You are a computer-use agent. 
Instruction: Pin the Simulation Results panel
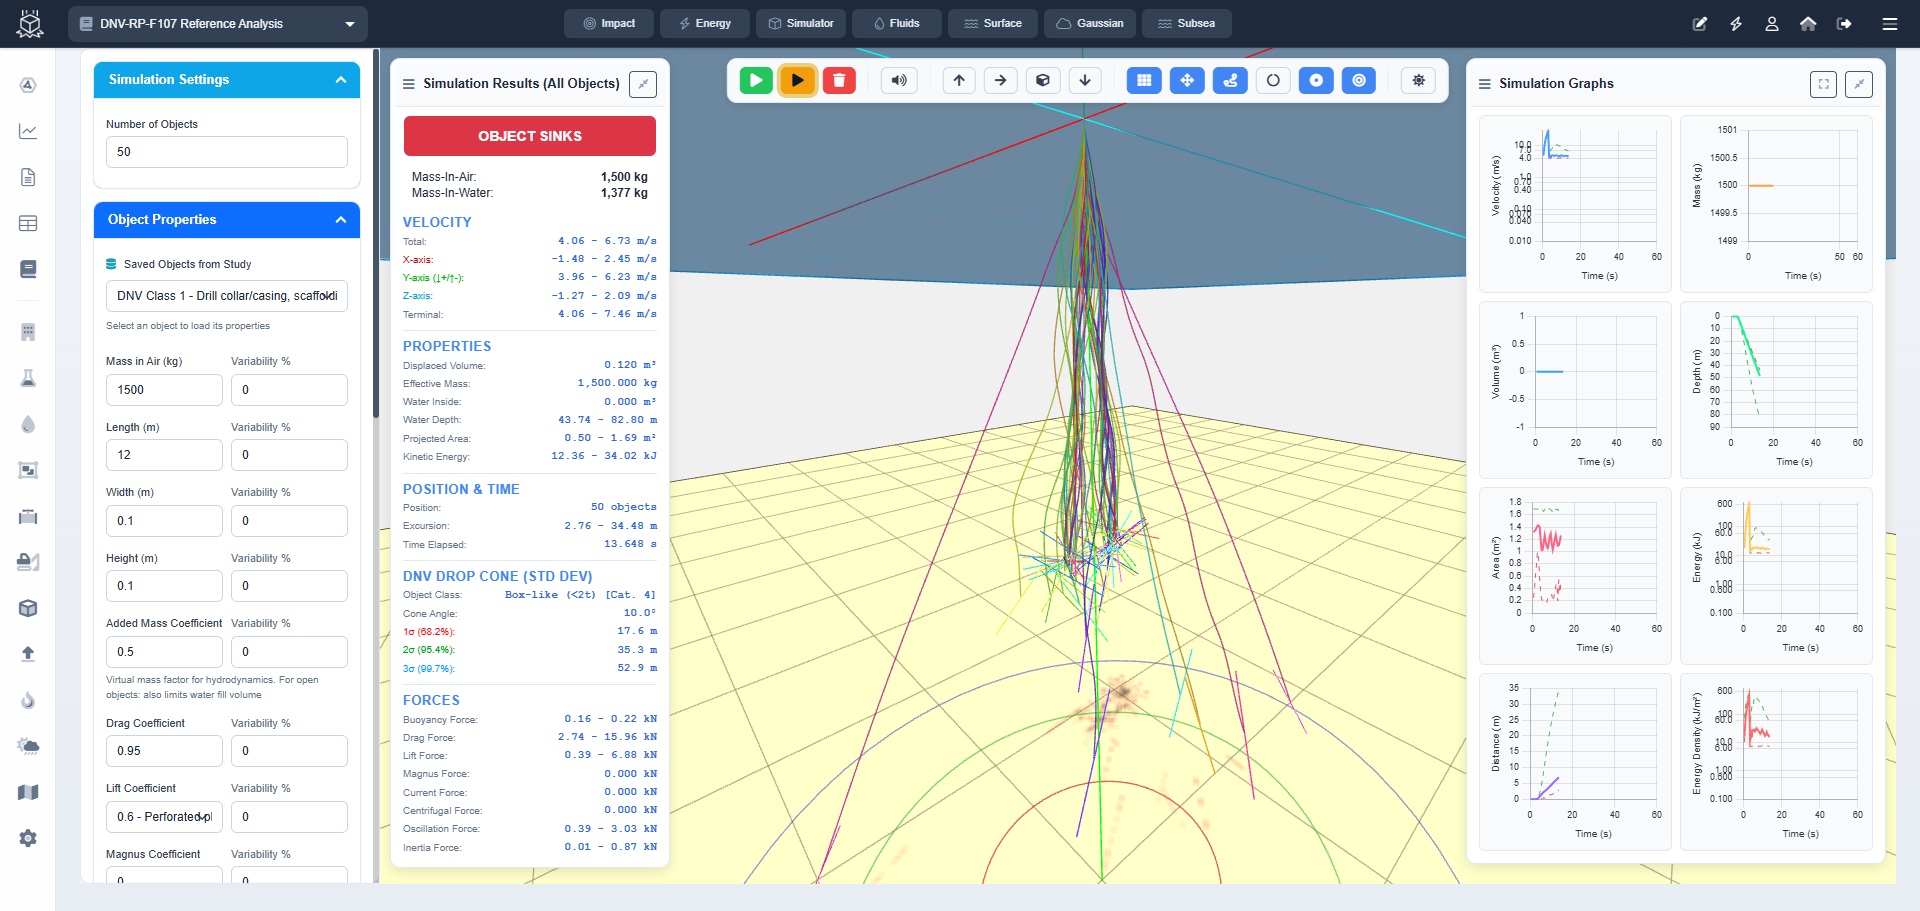(642, 84)
